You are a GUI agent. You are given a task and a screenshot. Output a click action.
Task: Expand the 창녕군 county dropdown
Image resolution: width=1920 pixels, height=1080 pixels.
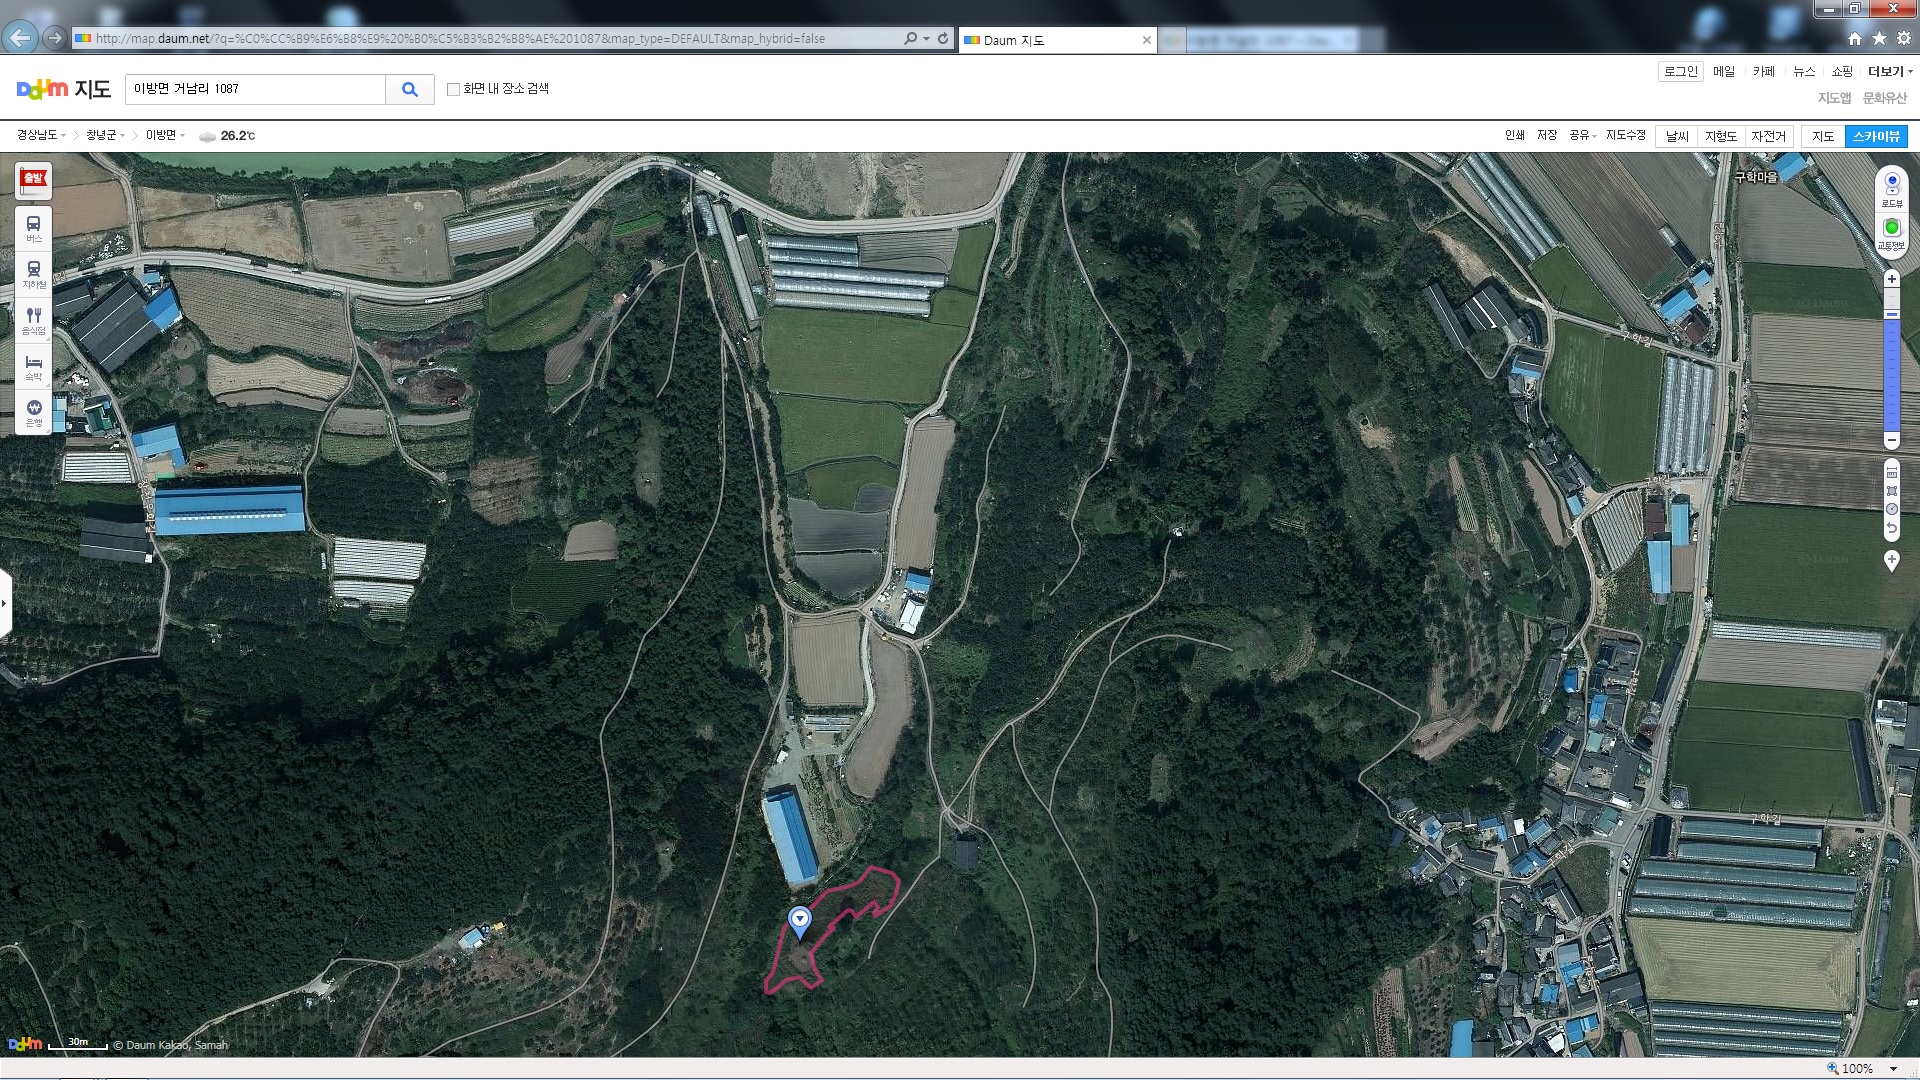point(105,135)
